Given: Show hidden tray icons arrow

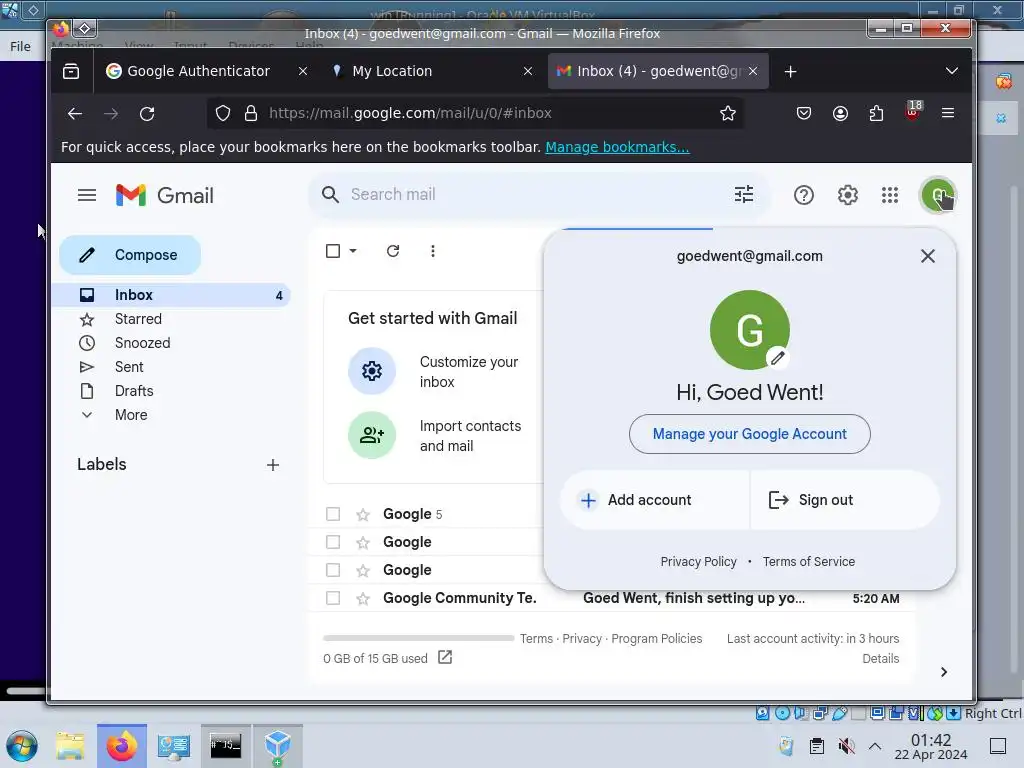Looking at the screenshot, I should 875,746.
